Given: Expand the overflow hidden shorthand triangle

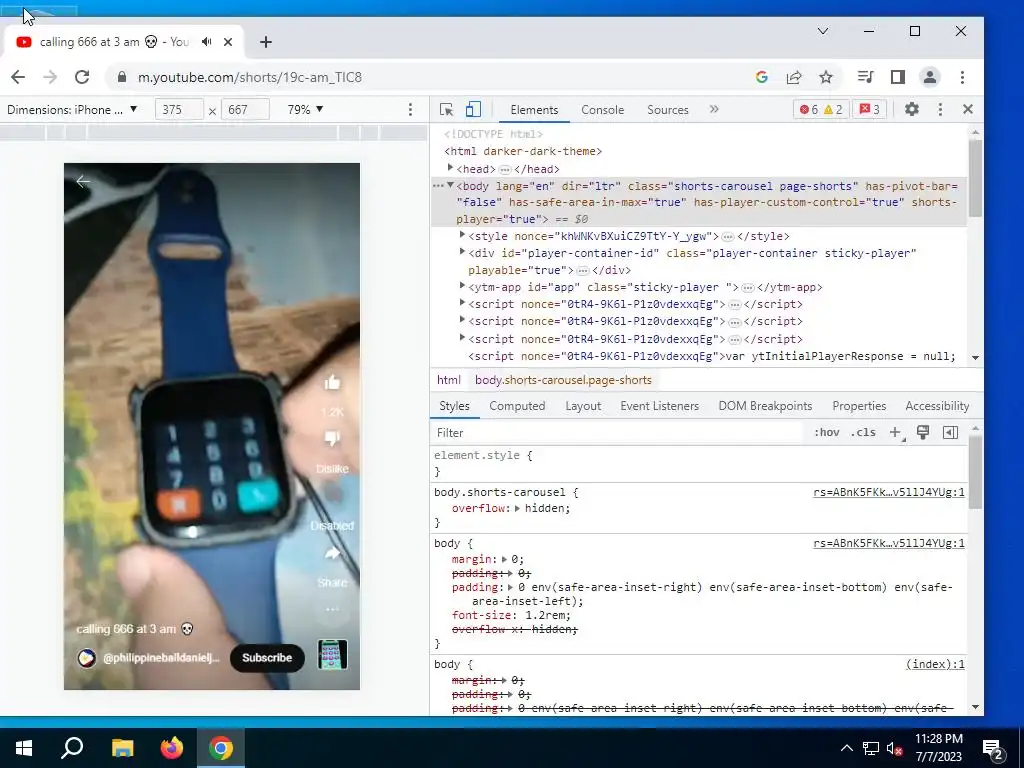Looking at the screenshot, I should [x=517, y=508].
